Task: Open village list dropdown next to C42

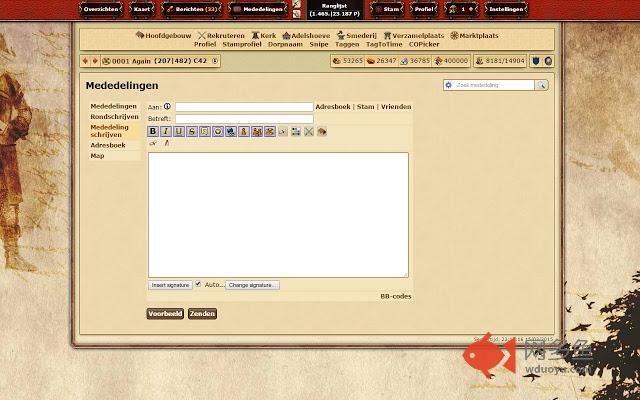Action: coord(215,61)
